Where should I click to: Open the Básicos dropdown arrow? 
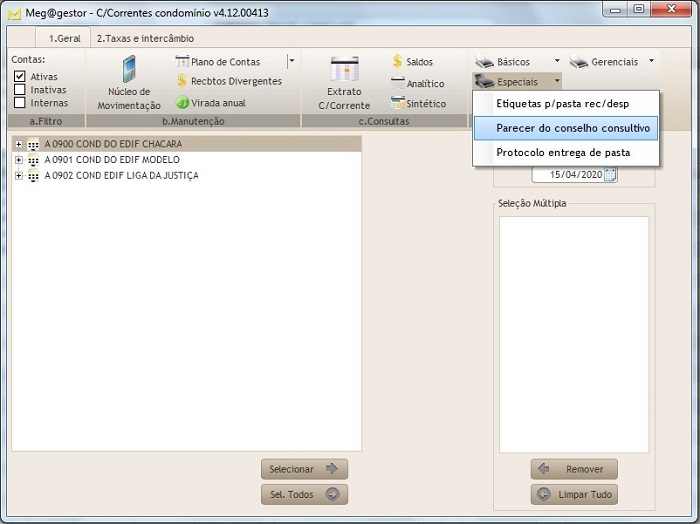557,60
